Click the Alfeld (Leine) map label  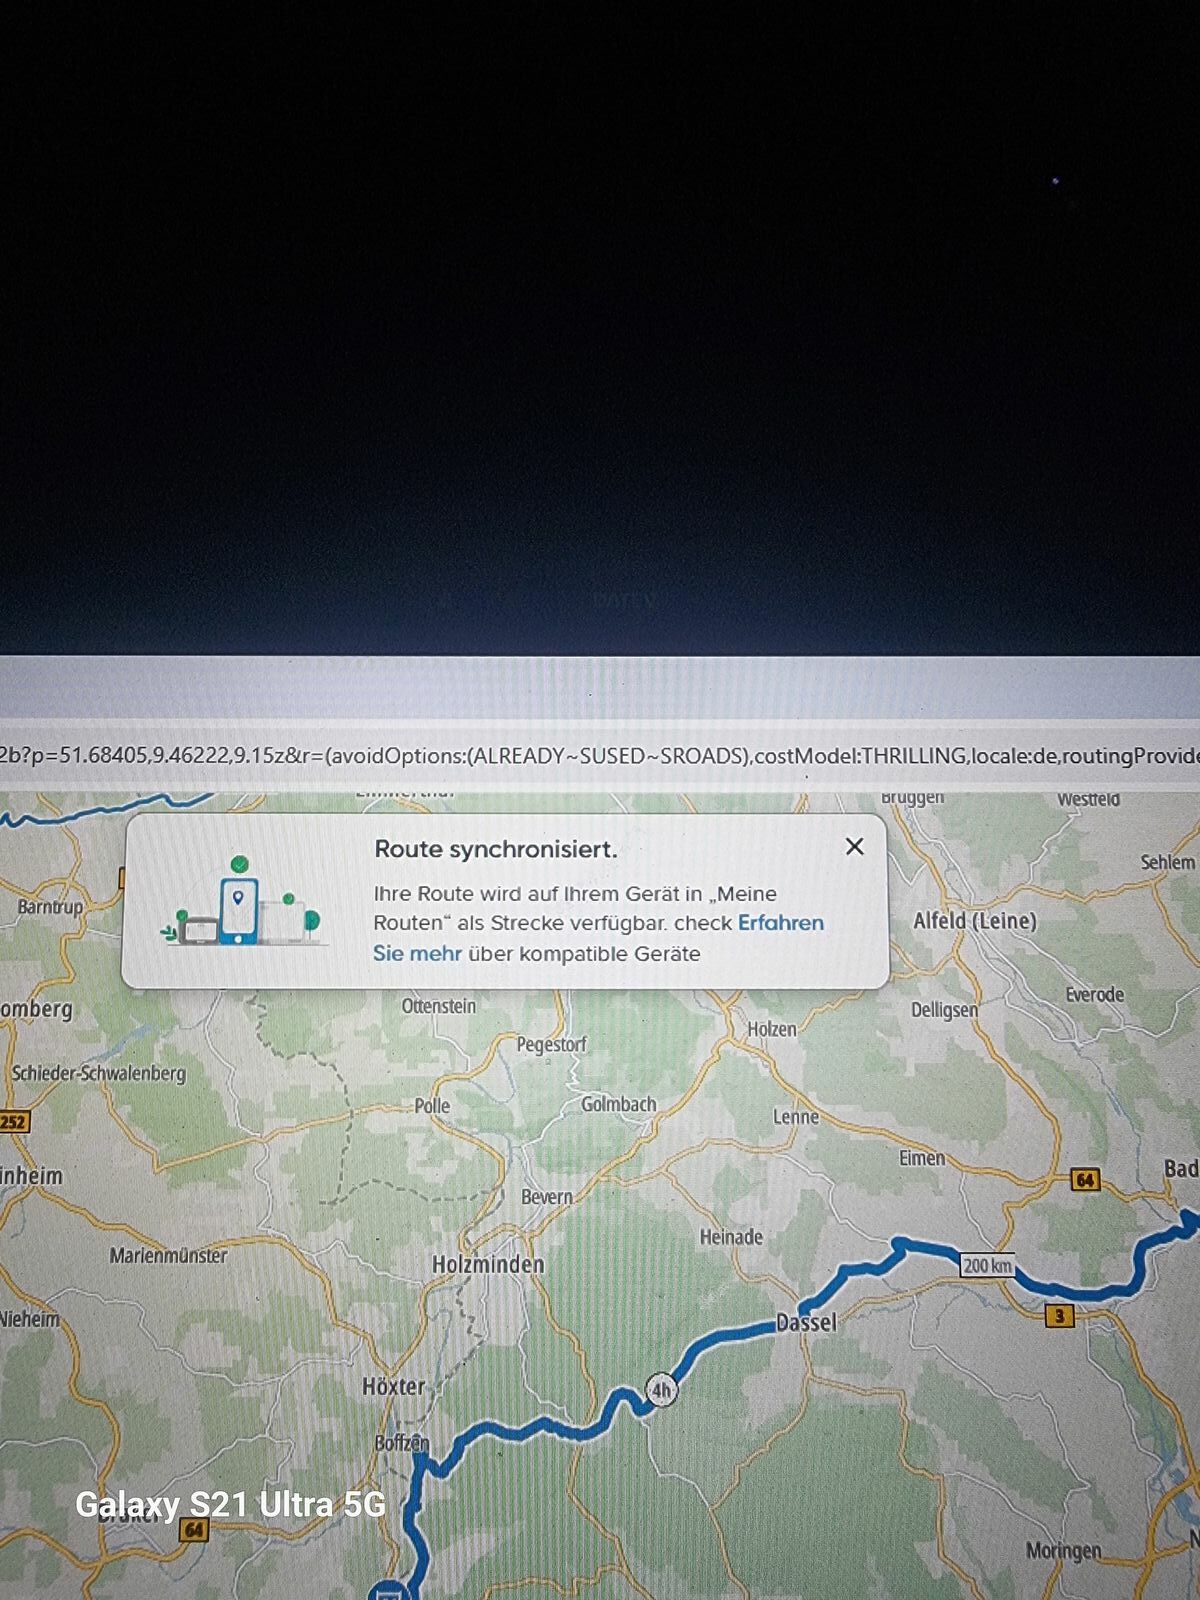[x=974, y=921]
